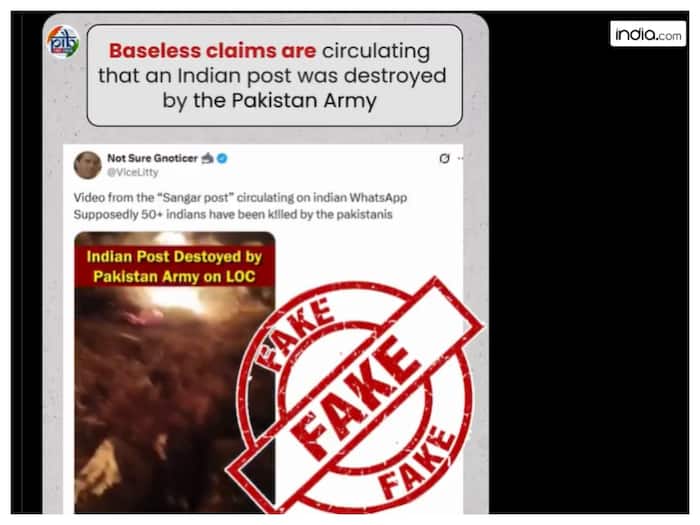Open the tweet's three-dot more menu
Viewport: 700px width, 525px height.
point(460,158)
